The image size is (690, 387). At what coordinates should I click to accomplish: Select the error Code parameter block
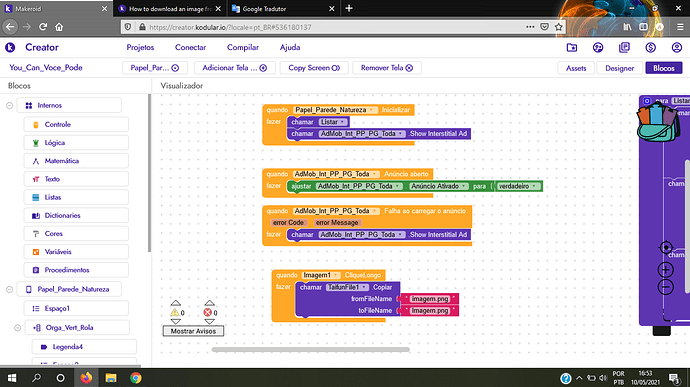click(x=288, y=223)
